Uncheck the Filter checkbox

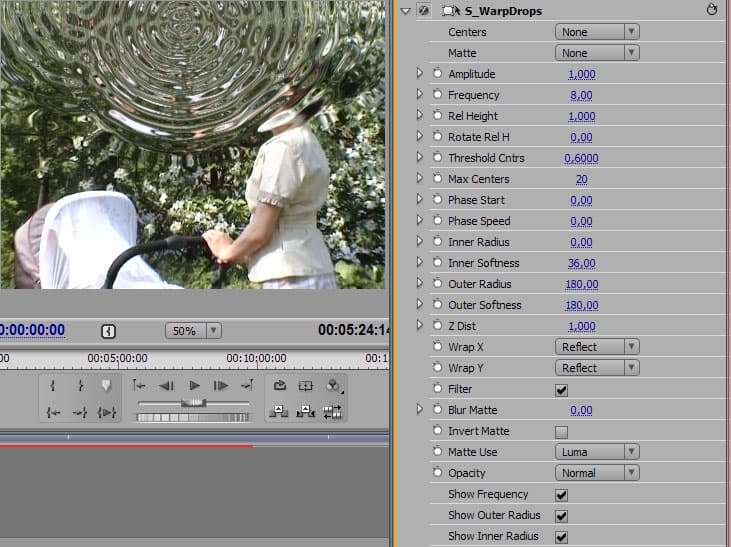(561, 390)
